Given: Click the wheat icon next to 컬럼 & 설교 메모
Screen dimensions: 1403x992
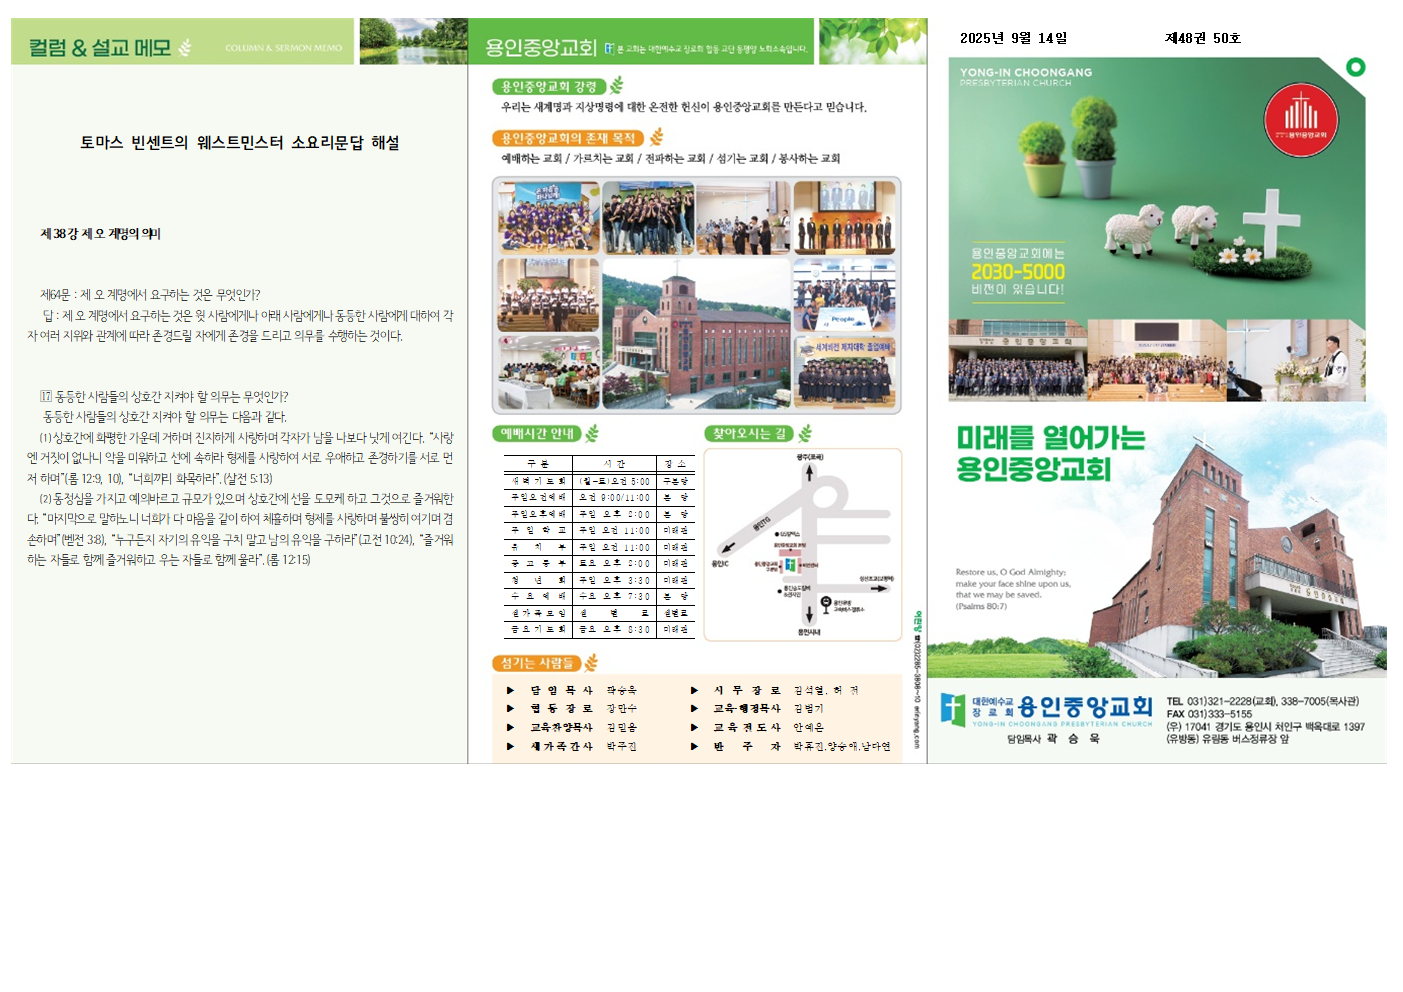Looking at the screenshot, I should click(185, 47).
